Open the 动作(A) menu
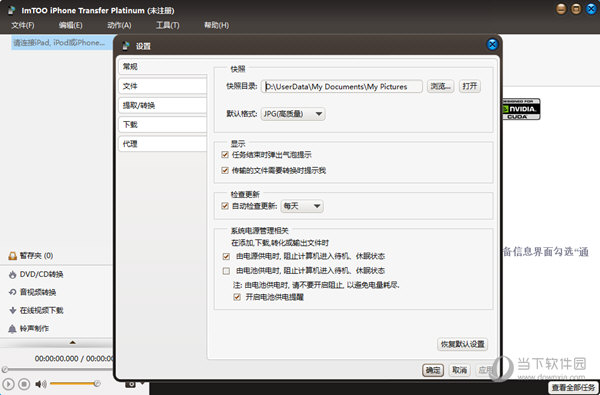This screenshot has height=395, width=600. pos(119,25)
